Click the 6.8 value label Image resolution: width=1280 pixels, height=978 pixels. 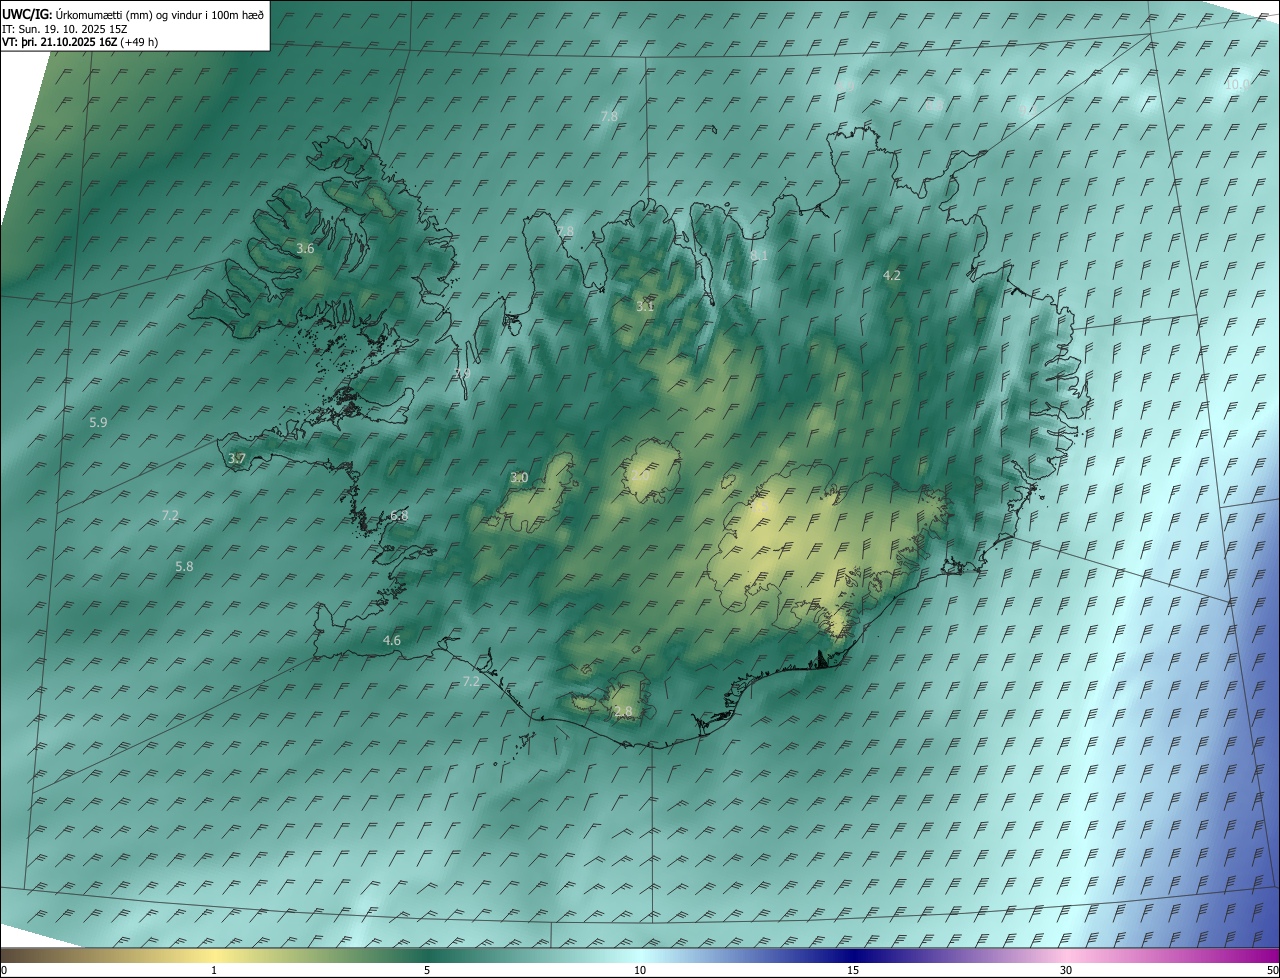pos(399,516)
